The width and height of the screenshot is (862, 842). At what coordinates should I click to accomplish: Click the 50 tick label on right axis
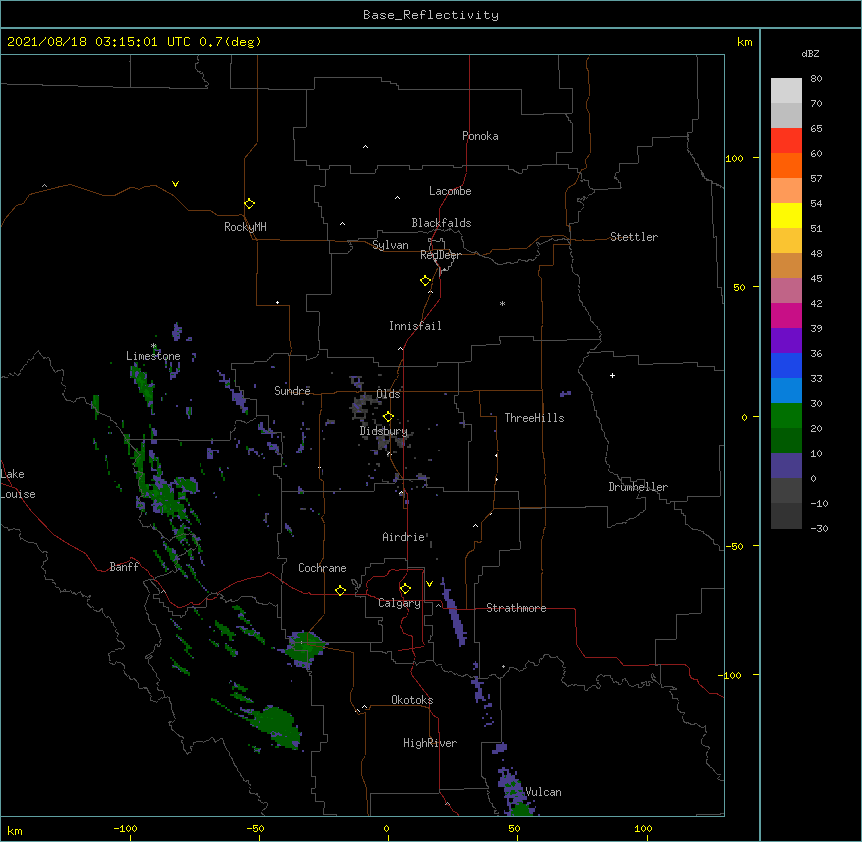(739, 287)
